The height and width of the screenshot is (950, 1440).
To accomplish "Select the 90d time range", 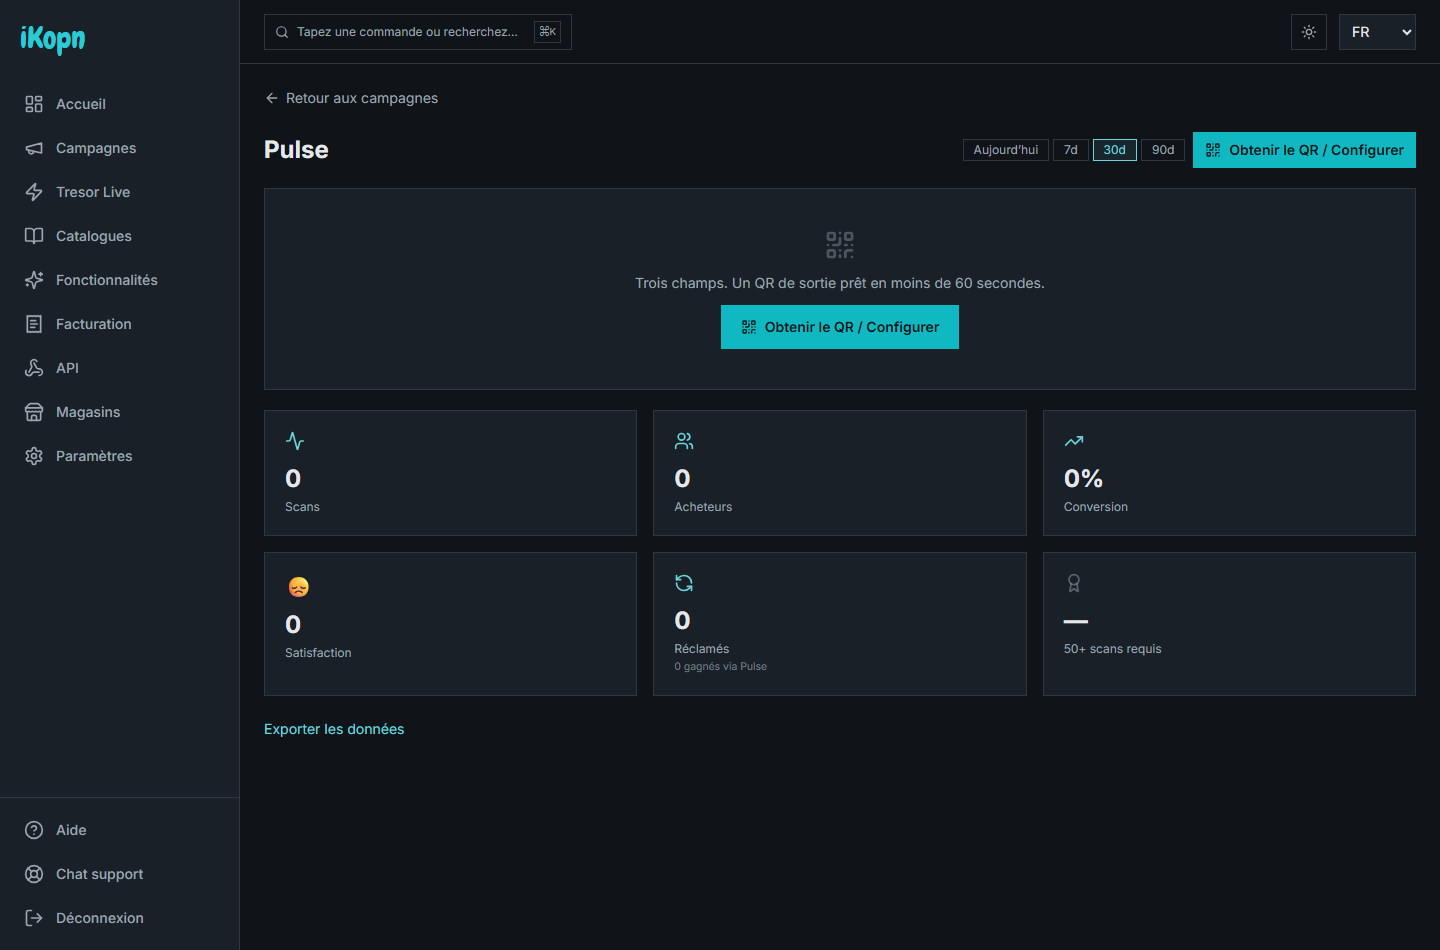I will tap(1163, 150).
